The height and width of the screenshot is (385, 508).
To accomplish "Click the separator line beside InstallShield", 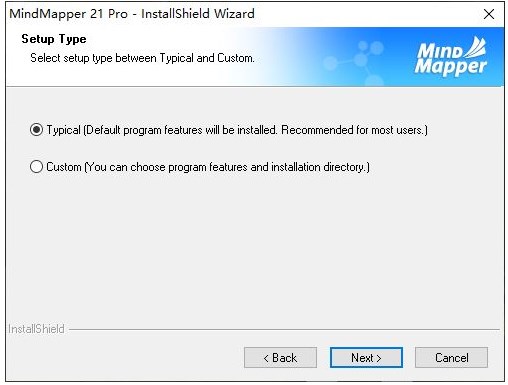I will (284, 329).
